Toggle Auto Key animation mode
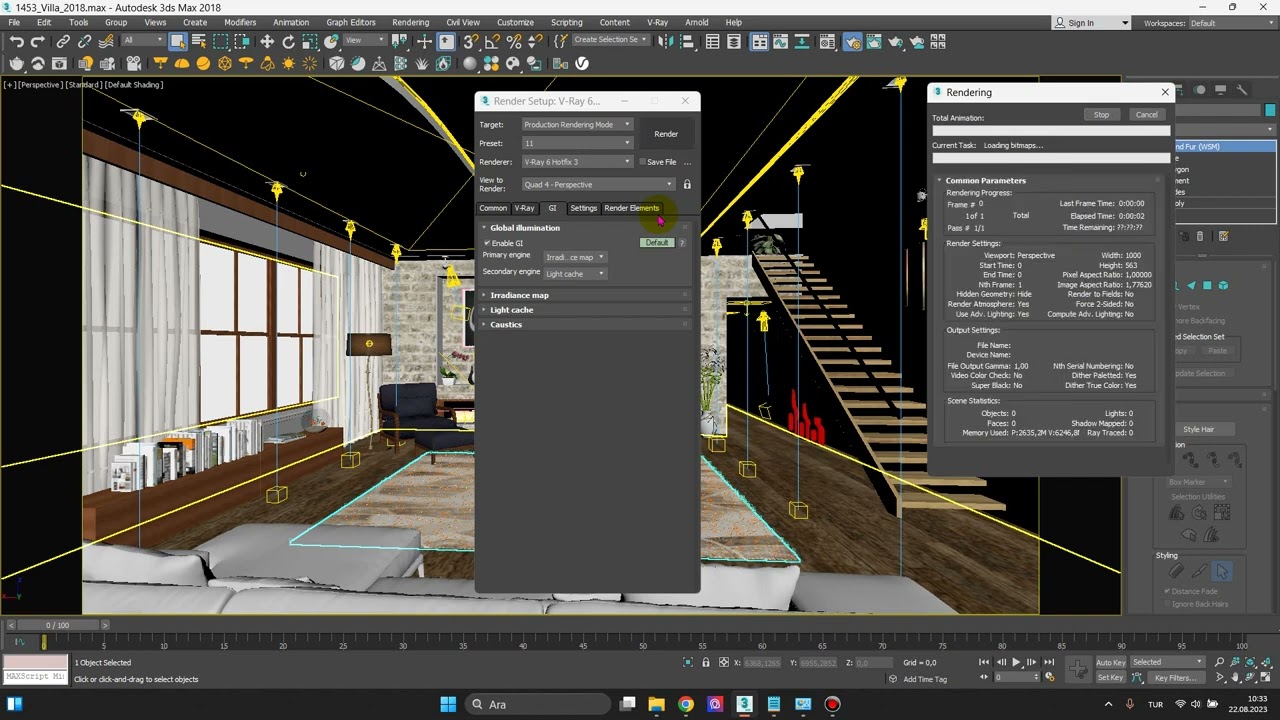1280x720 pixels. point(1111,662)
